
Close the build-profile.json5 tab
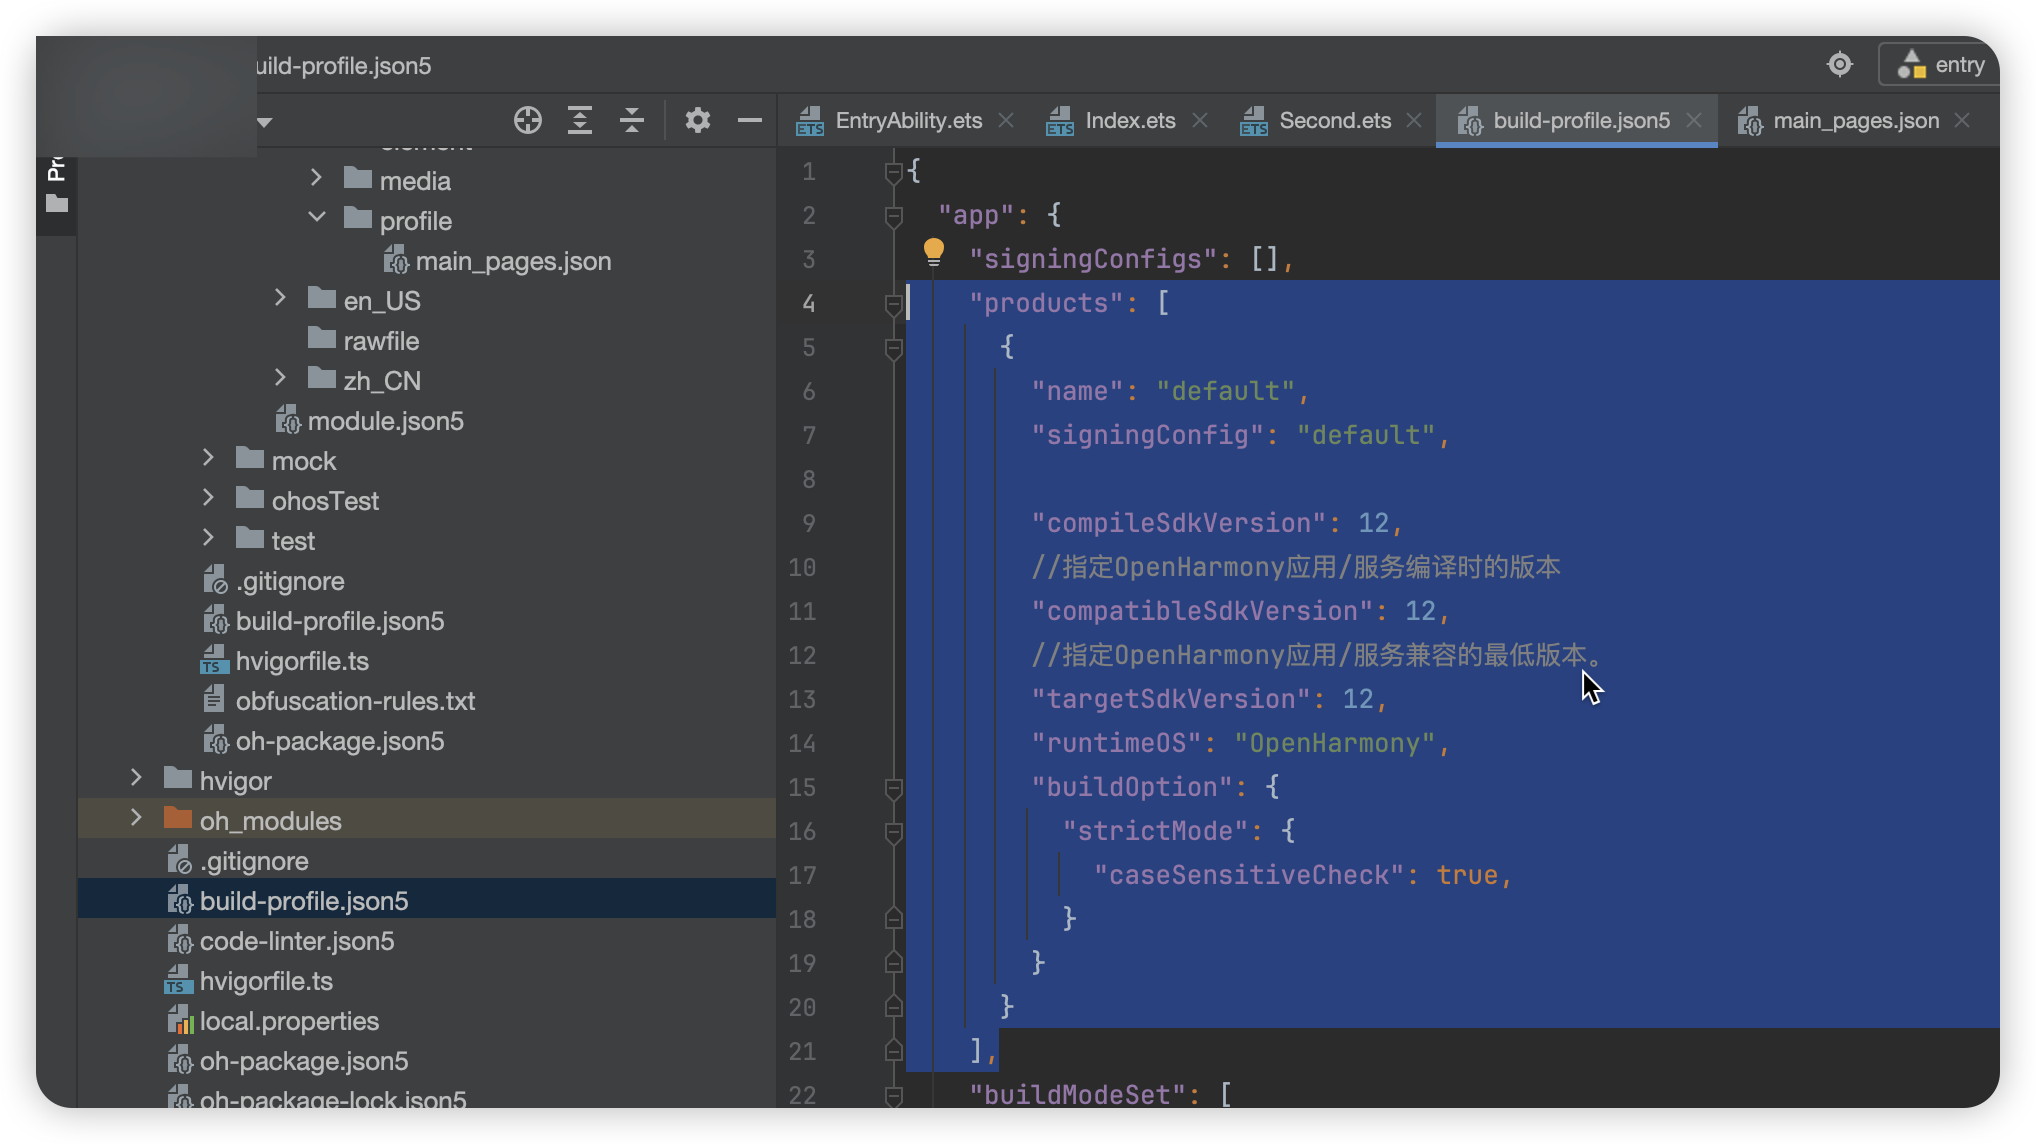[1694, 121]
